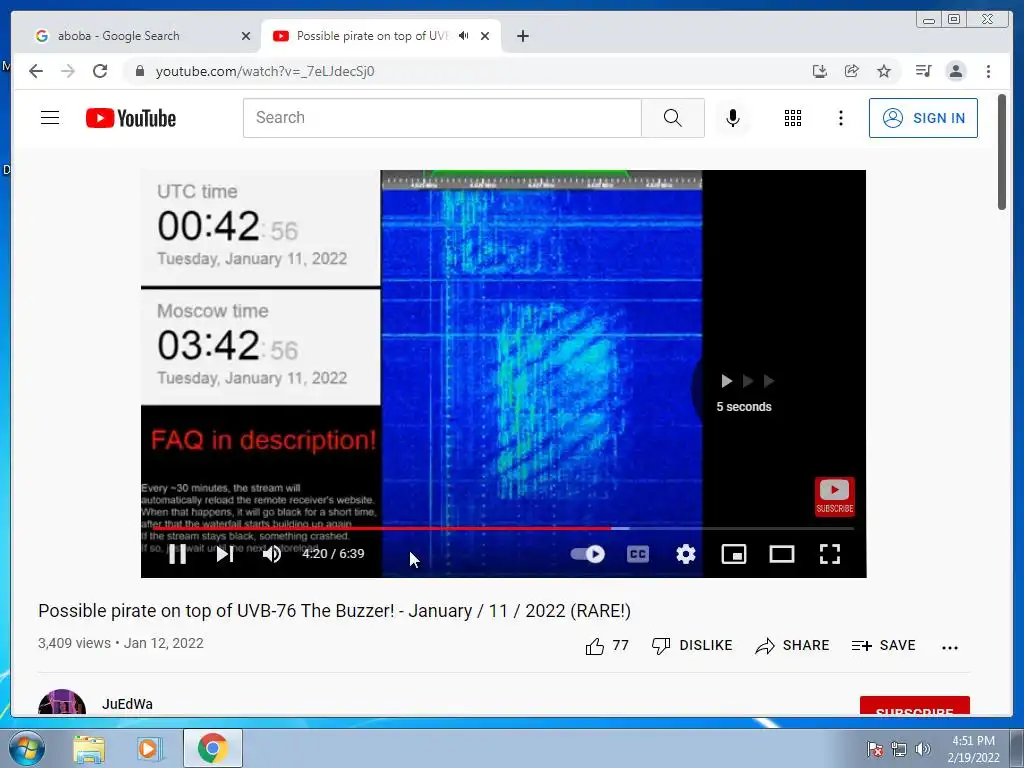1024x768 pixels.
Task: Open the JuEdWa channel name link
Action: 127,704
